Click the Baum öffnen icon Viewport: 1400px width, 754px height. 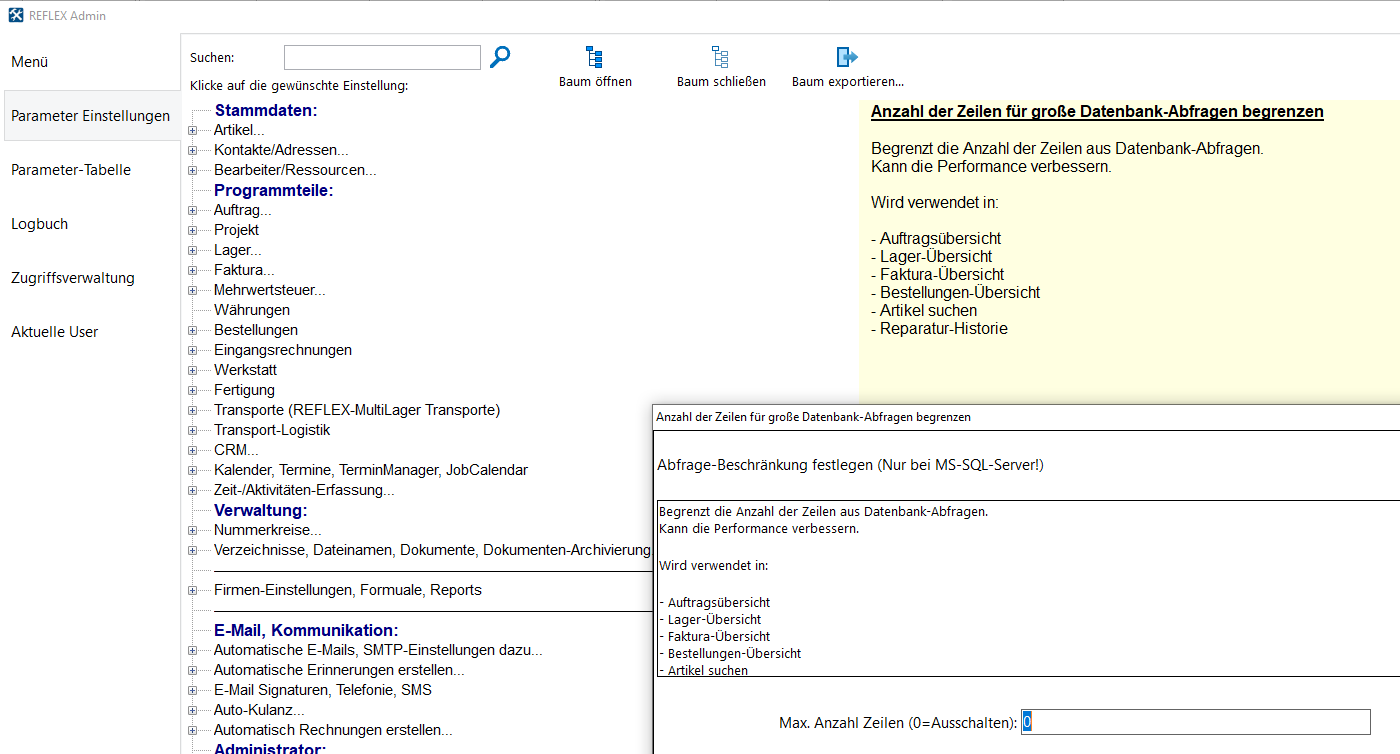pyautogui.click(x=595, y=57)
